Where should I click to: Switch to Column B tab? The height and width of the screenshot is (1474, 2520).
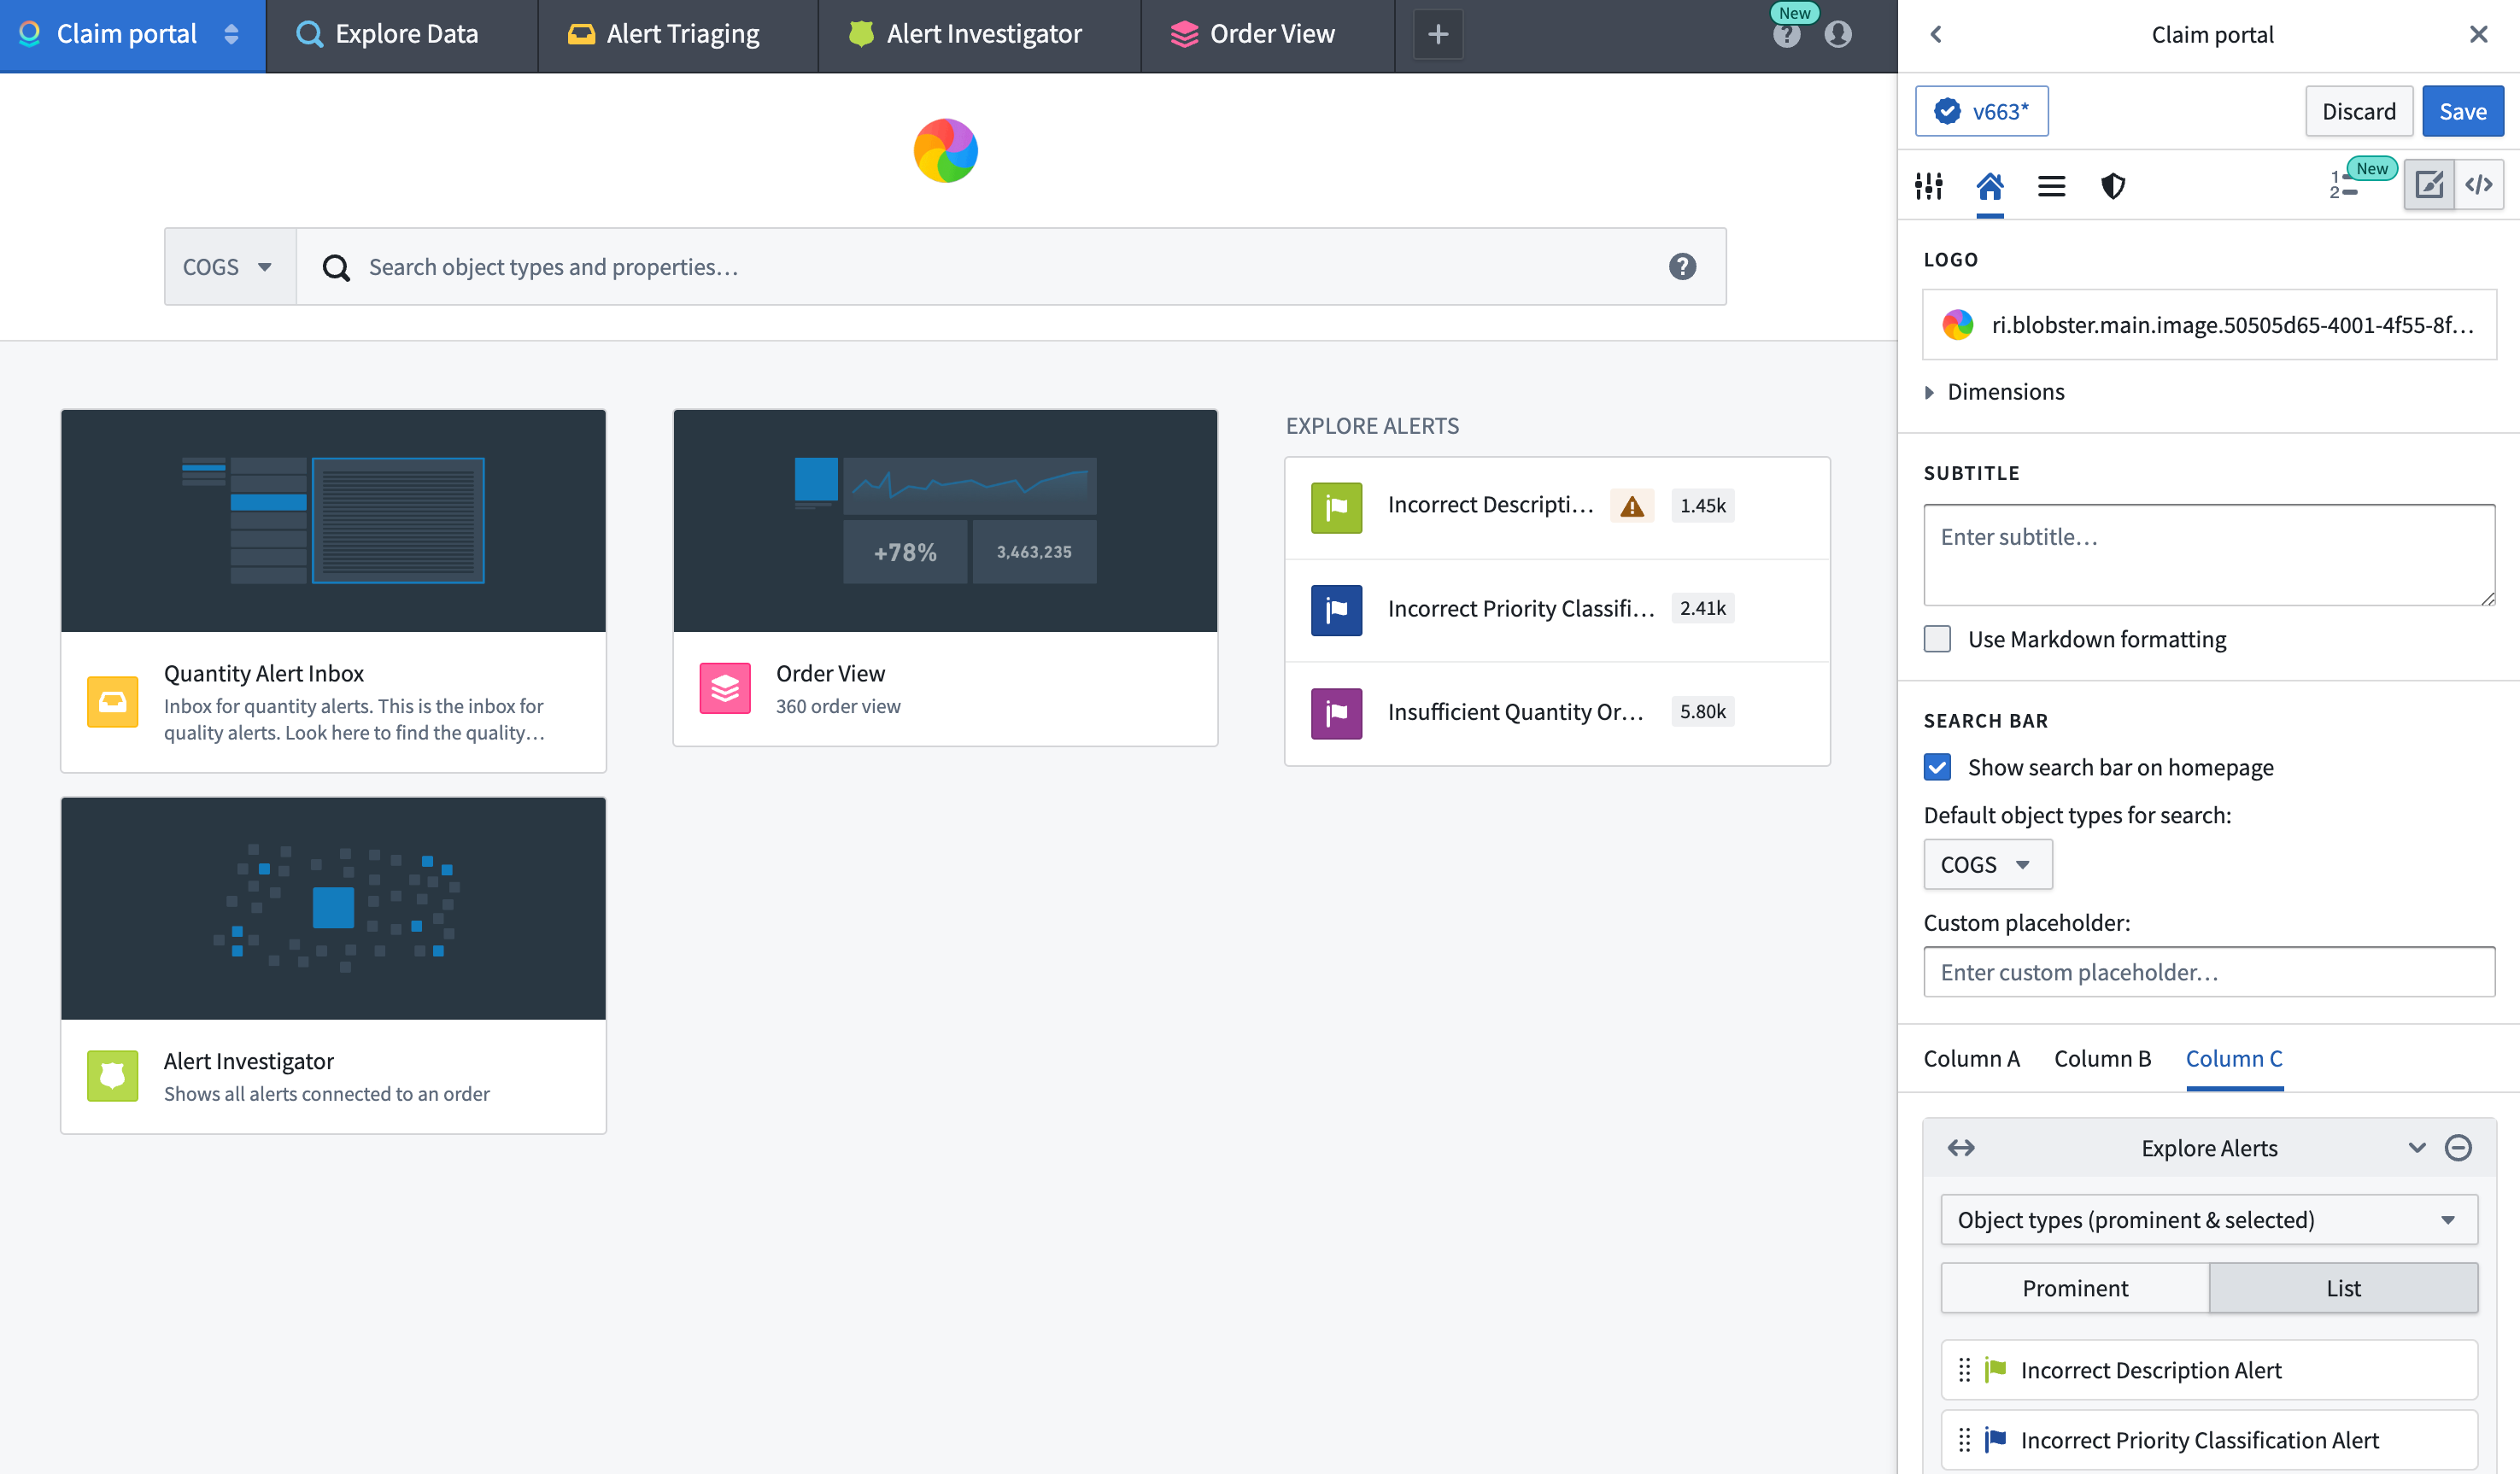[x=2102, y=1058]
